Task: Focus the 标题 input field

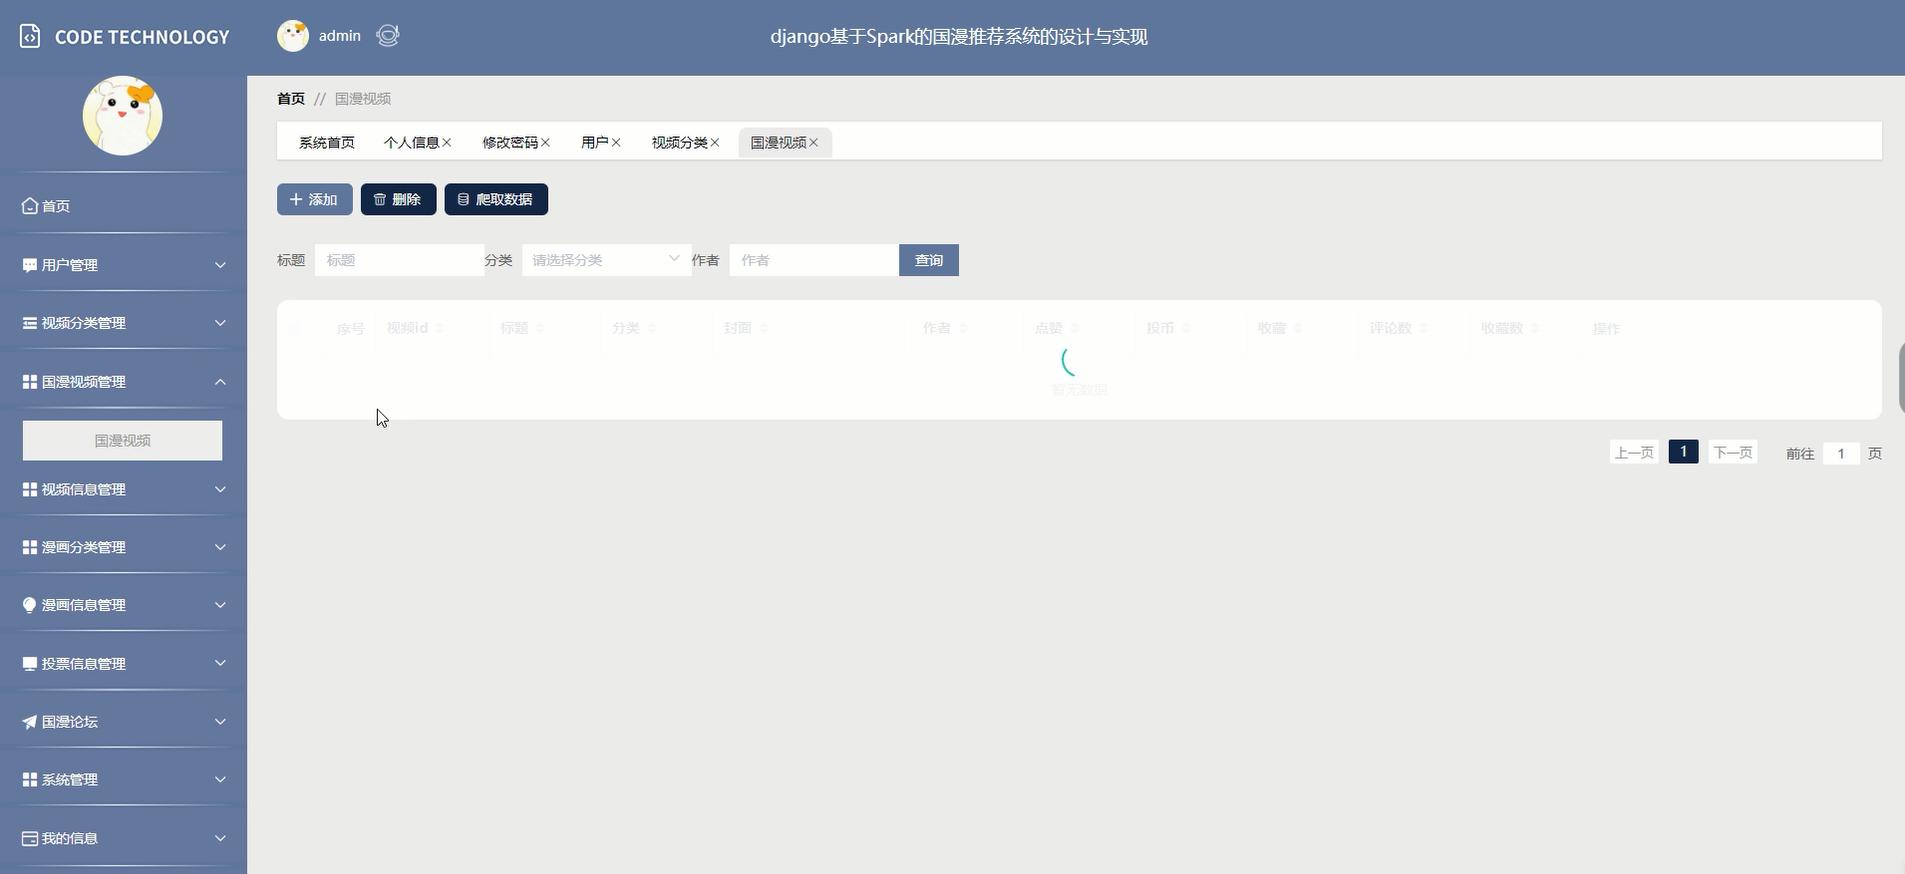Action: (x=399, y=260)
